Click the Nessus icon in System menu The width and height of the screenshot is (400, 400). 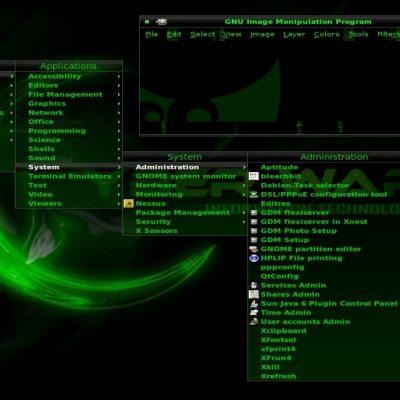129,203
